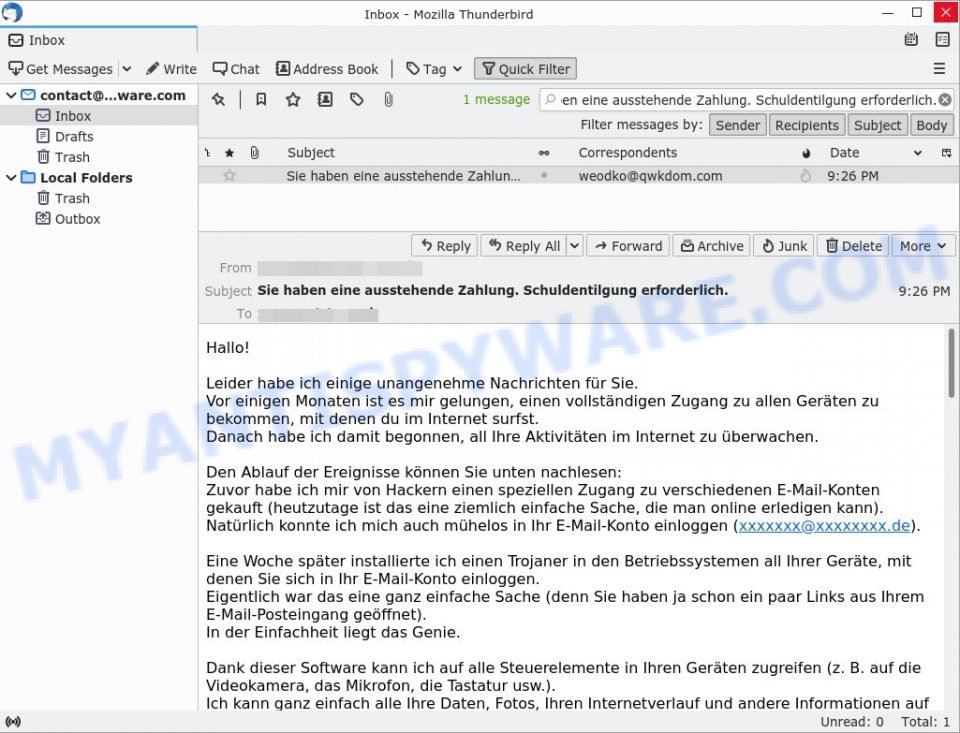960x733 pixels.
Task: Click the Date column sort direction arrow
Action: click(918, 152)
